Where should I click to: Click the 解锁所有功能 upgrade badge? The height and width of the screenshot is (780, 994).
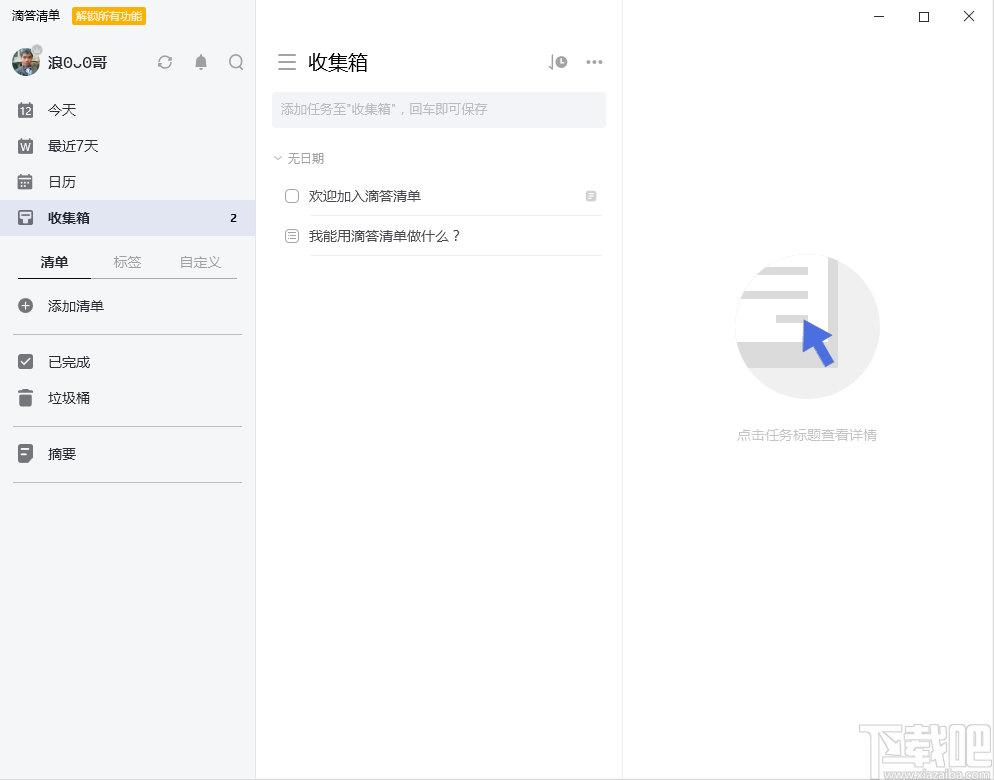(x=107, y=16)
